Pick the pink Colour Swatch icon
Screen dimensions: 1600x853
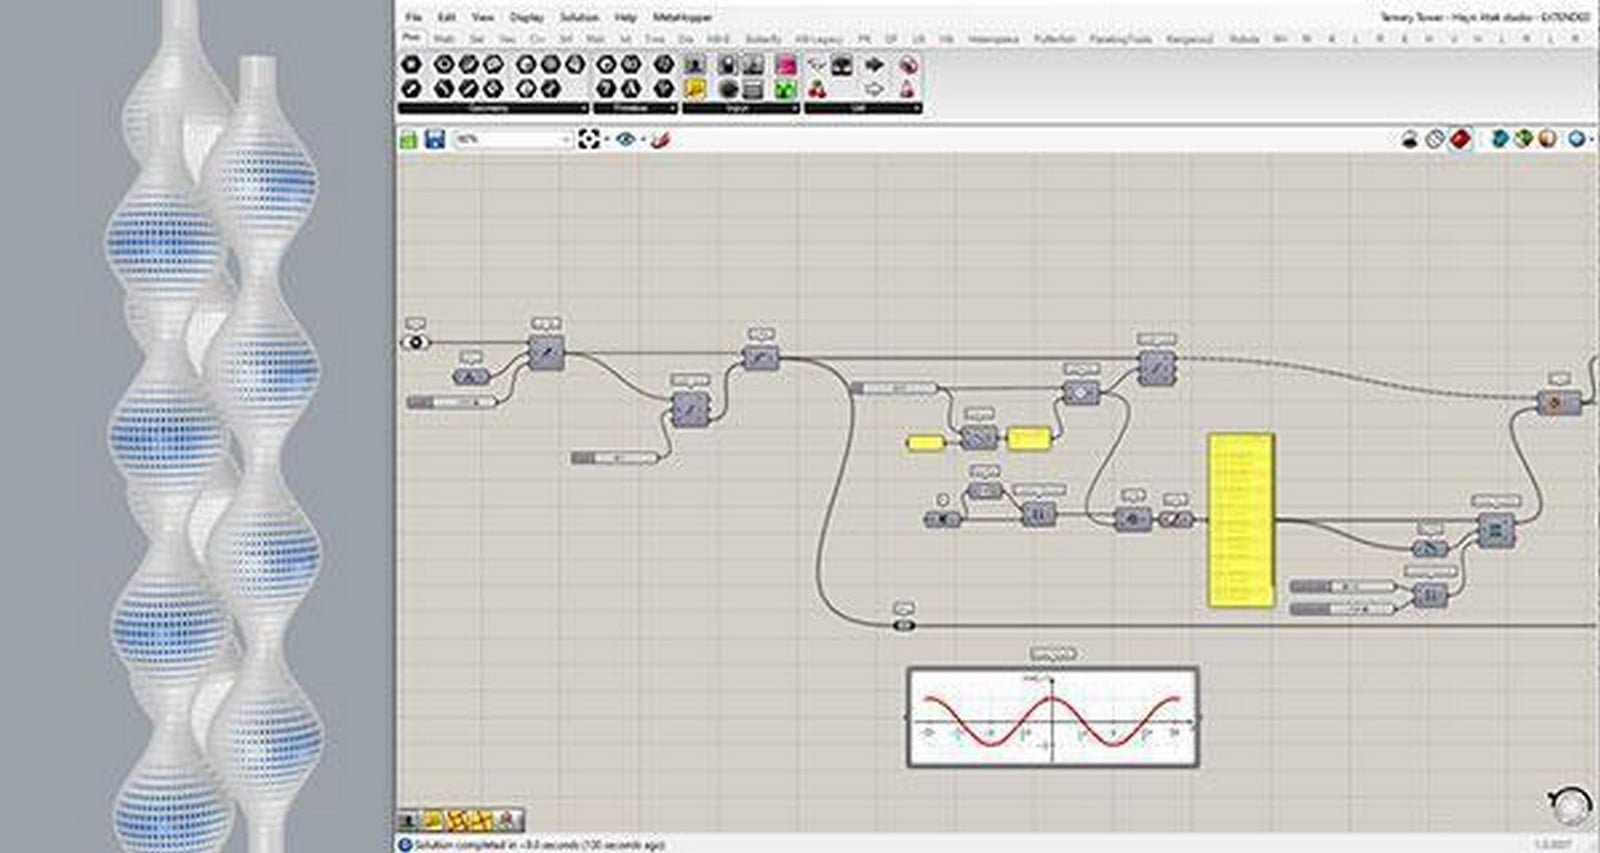coord(786,65)
